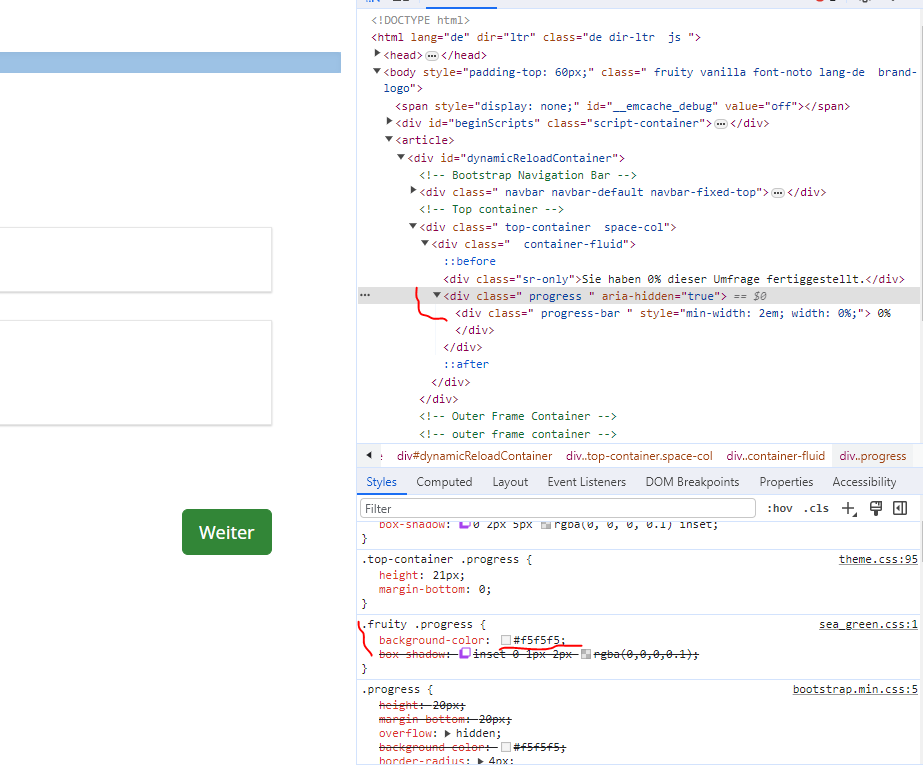This screenshot has width=923, height=765.
Task: Select div#dynamicReloadContainer in breadcrumbs
Action: (x=474, y=456)
